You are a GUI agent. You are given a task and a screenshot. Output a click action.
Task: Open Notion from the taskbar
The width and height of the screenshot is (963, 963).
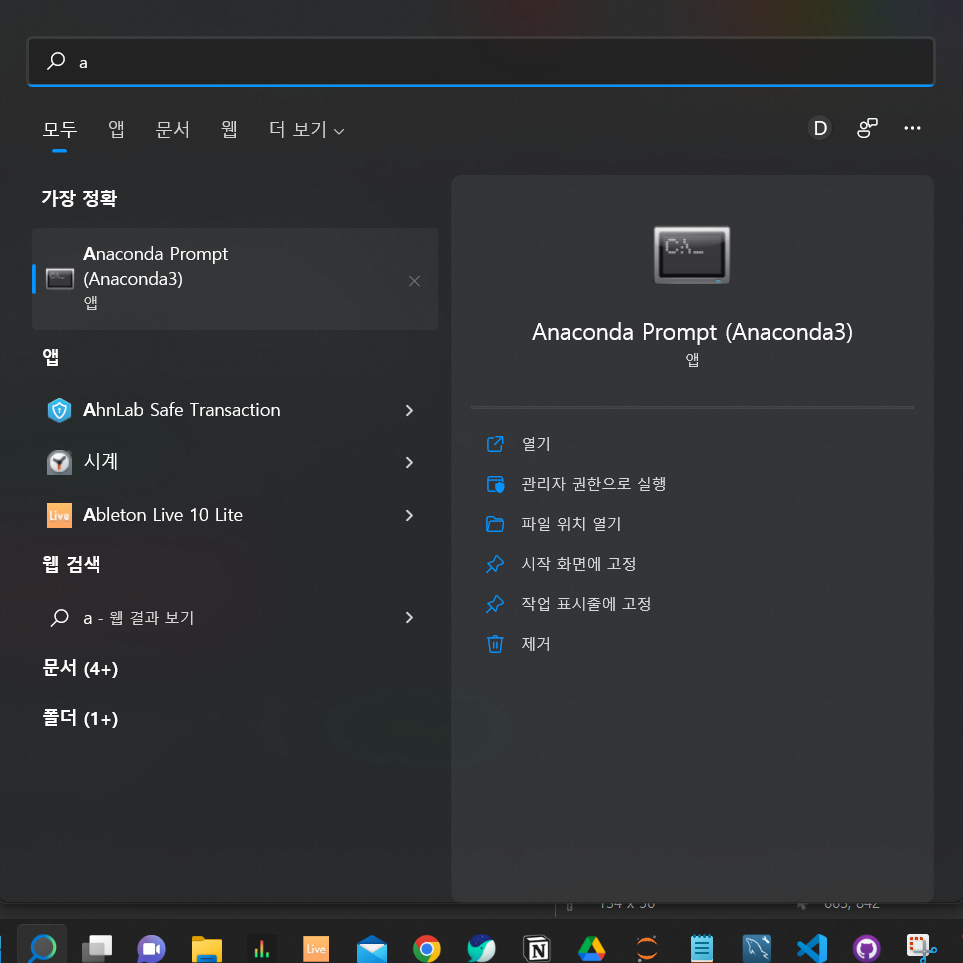click(x=537, y=949)
